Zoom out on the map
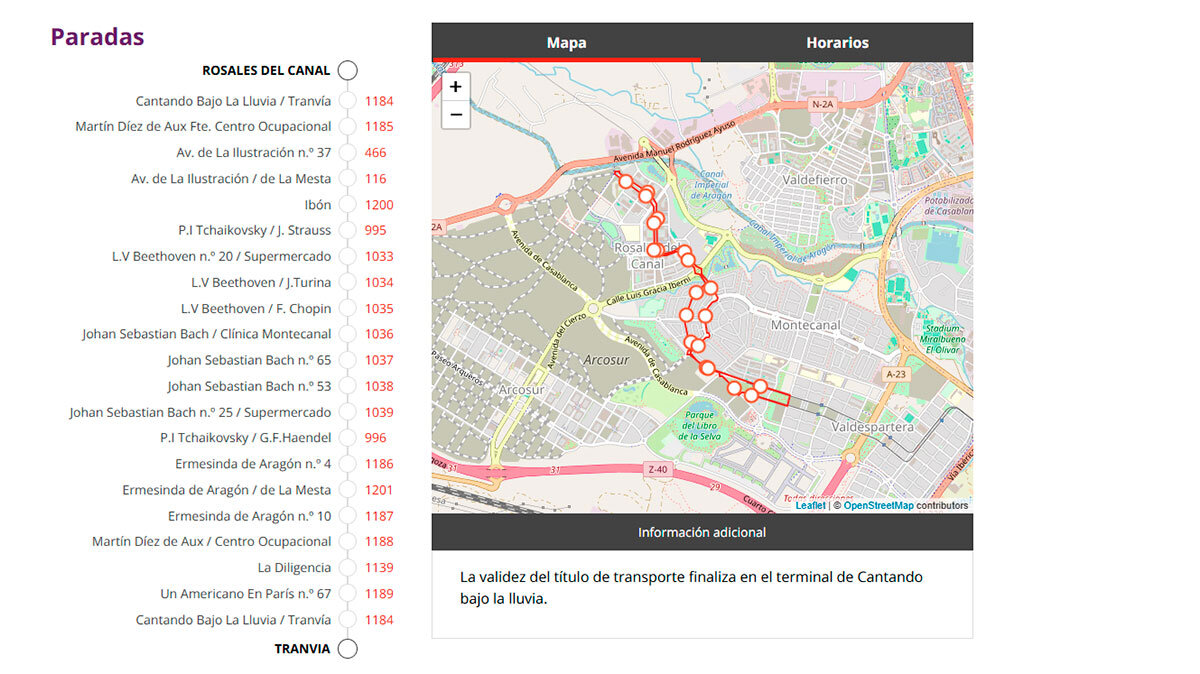Viewport: 1200px width, 674px height. (455, 114)
